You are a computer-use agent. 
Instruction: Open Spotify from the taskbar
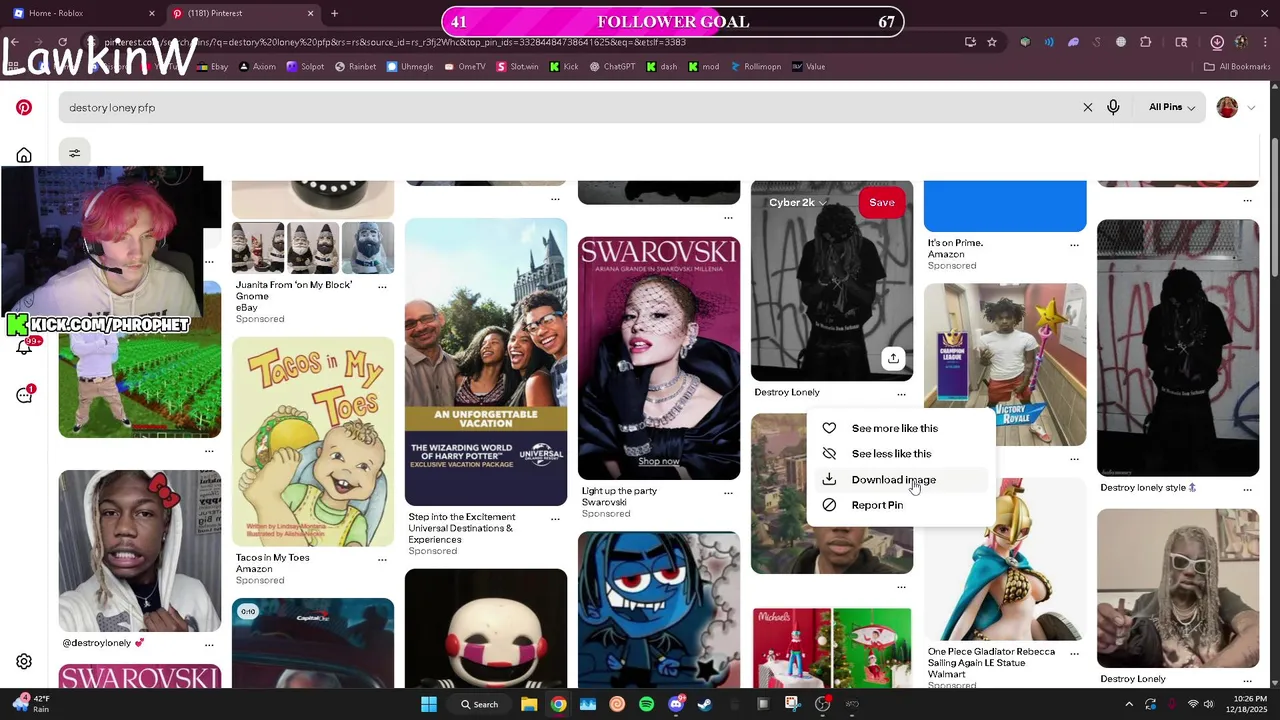[646, 704]
